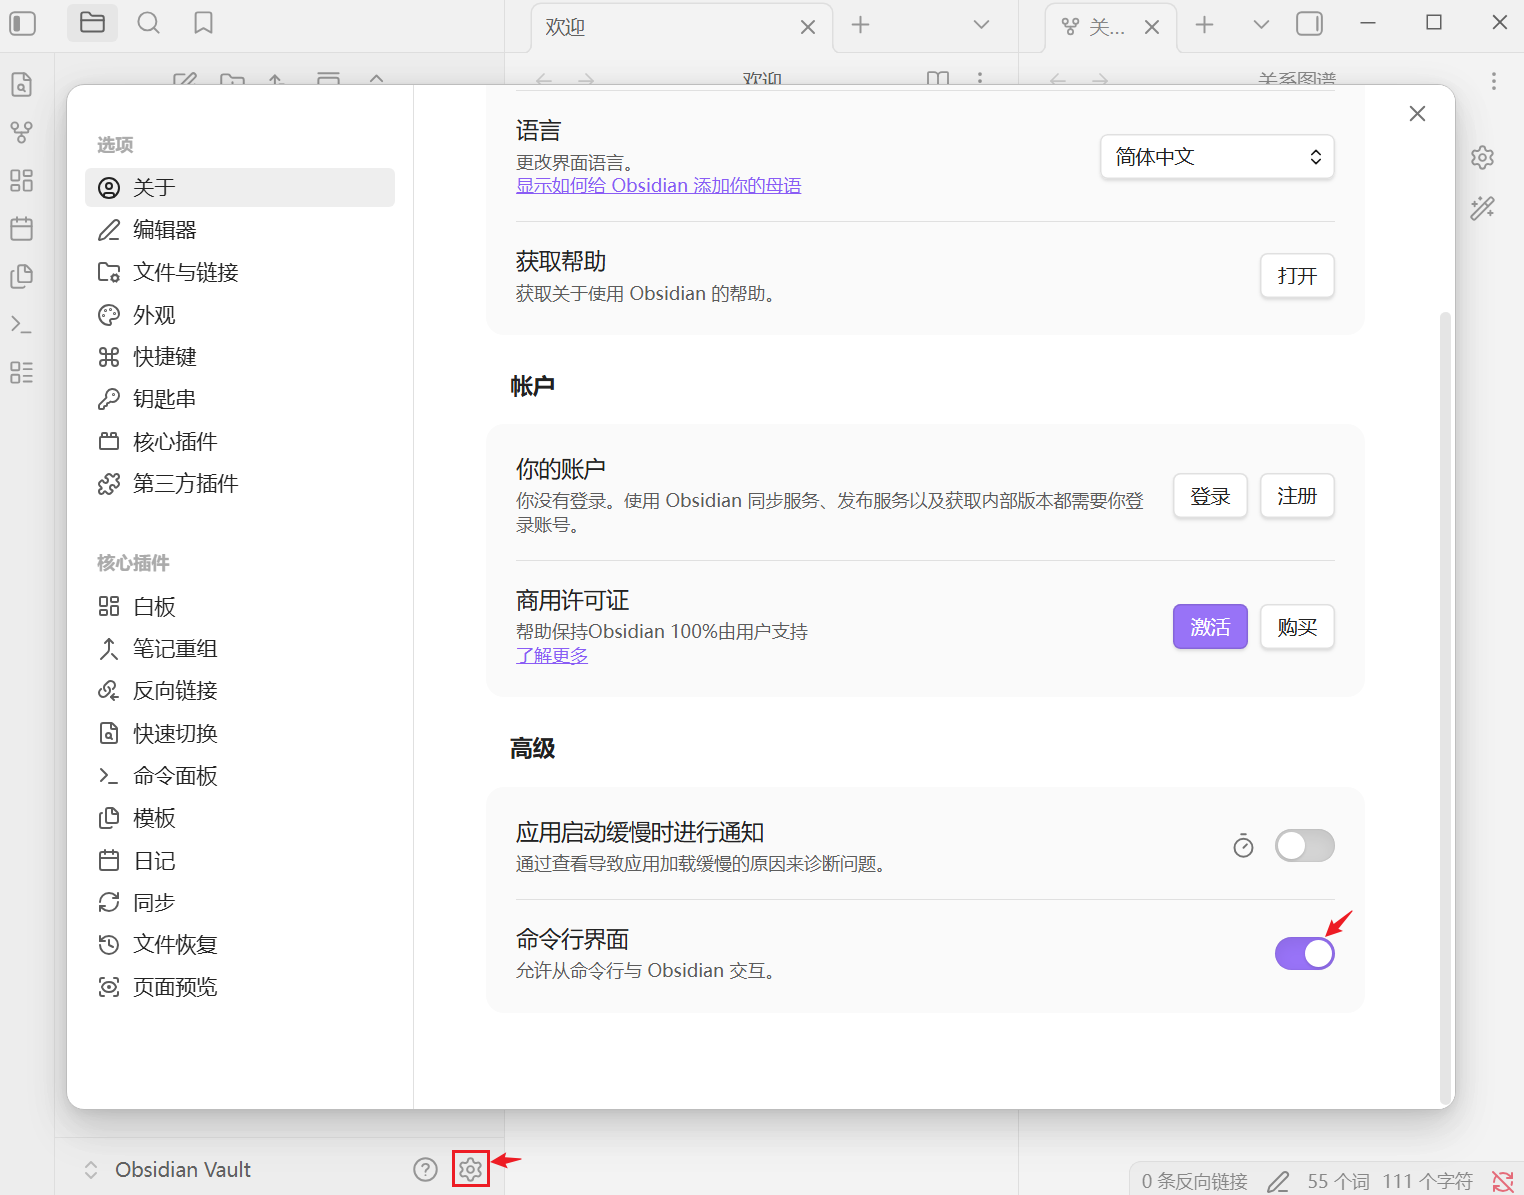Open 命令面板 plugin settings

(x=240, y=776)
